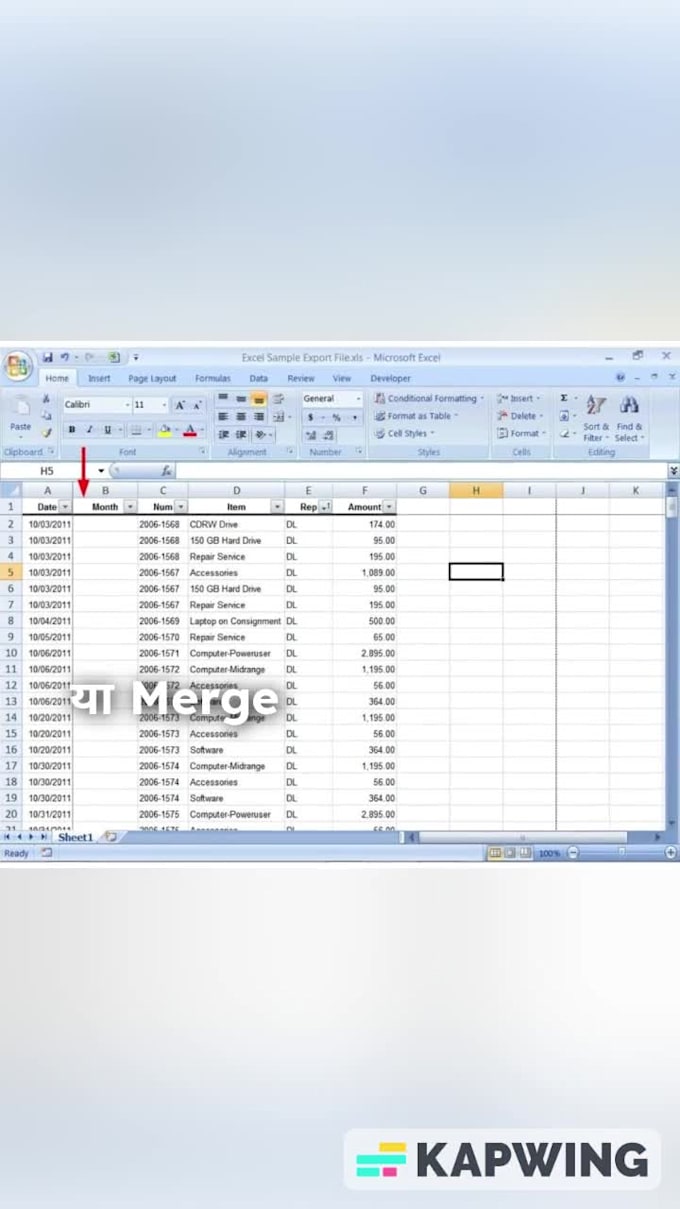Increase font size with Grow Font icon

(180, 405)
